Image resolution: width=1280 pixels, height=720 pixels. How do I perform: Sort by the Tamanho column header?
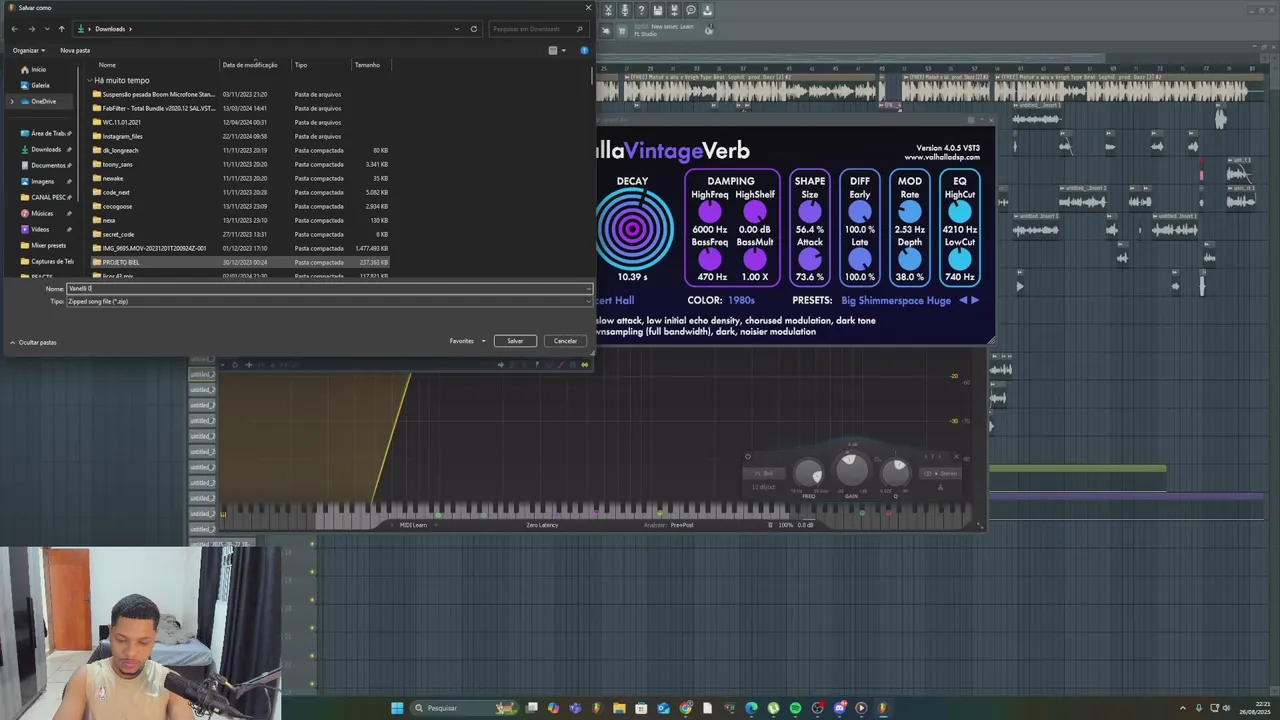367,65
